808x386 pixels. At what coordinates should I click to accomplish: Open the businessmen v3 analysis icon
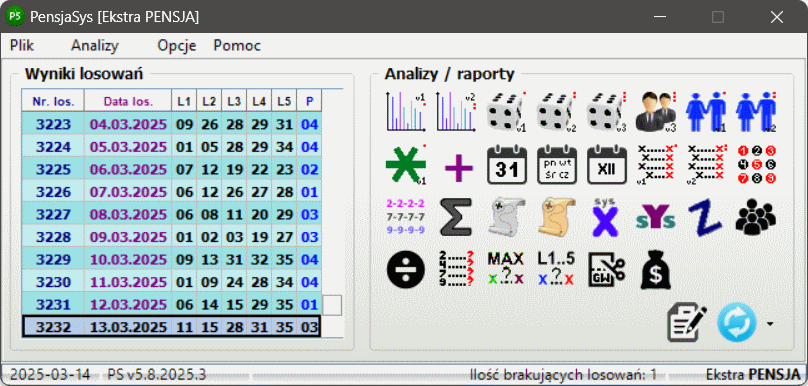tap(655, 111)
